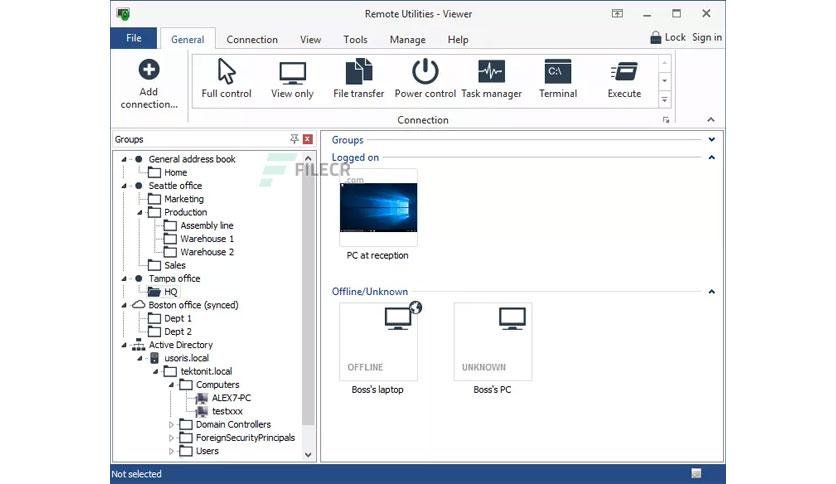Open the Task manager connection mode

pos(491,79)
